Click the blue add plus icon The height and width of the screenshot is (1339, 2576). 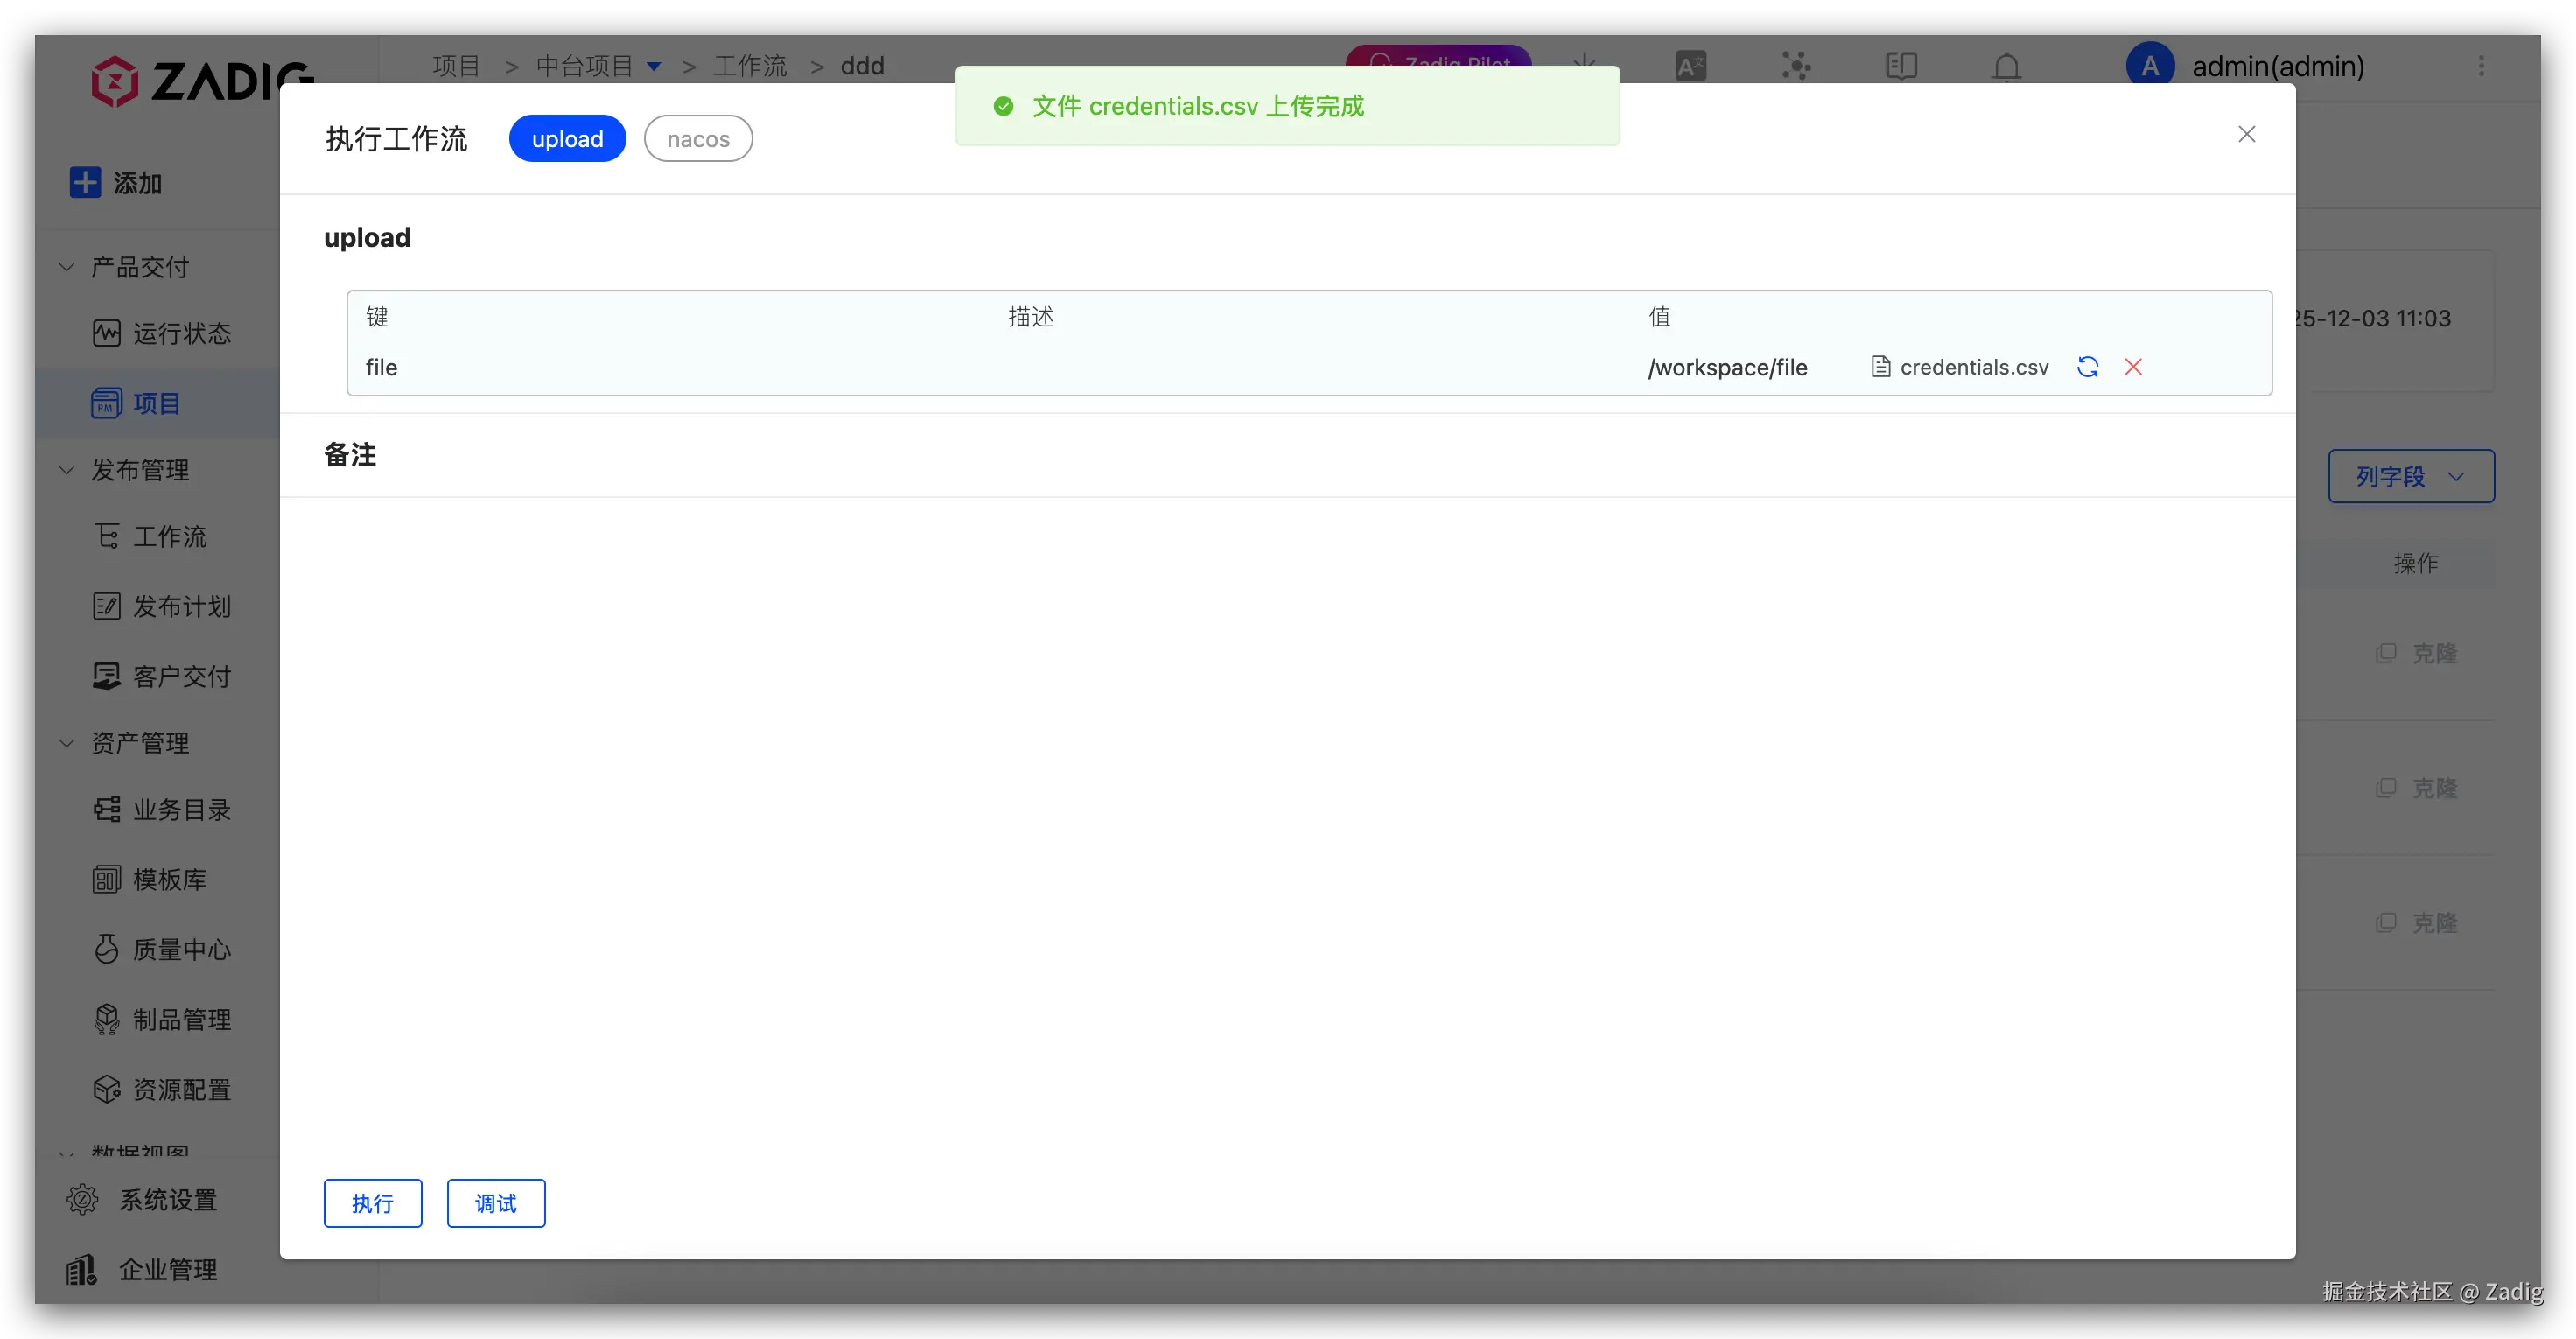tap(85, 182)
